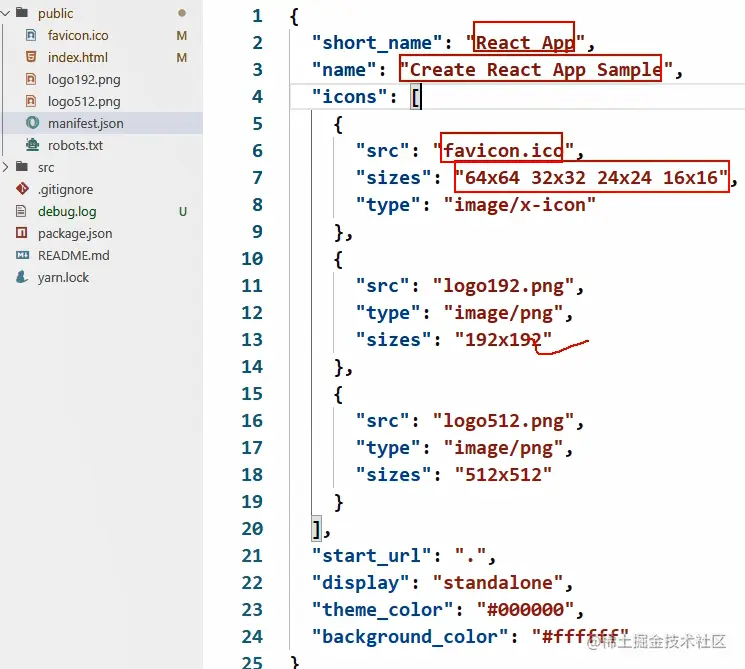The width and height of the screenshot is (745, 669).
Task: Click line number 15 in the gutter
Action: 252,393
